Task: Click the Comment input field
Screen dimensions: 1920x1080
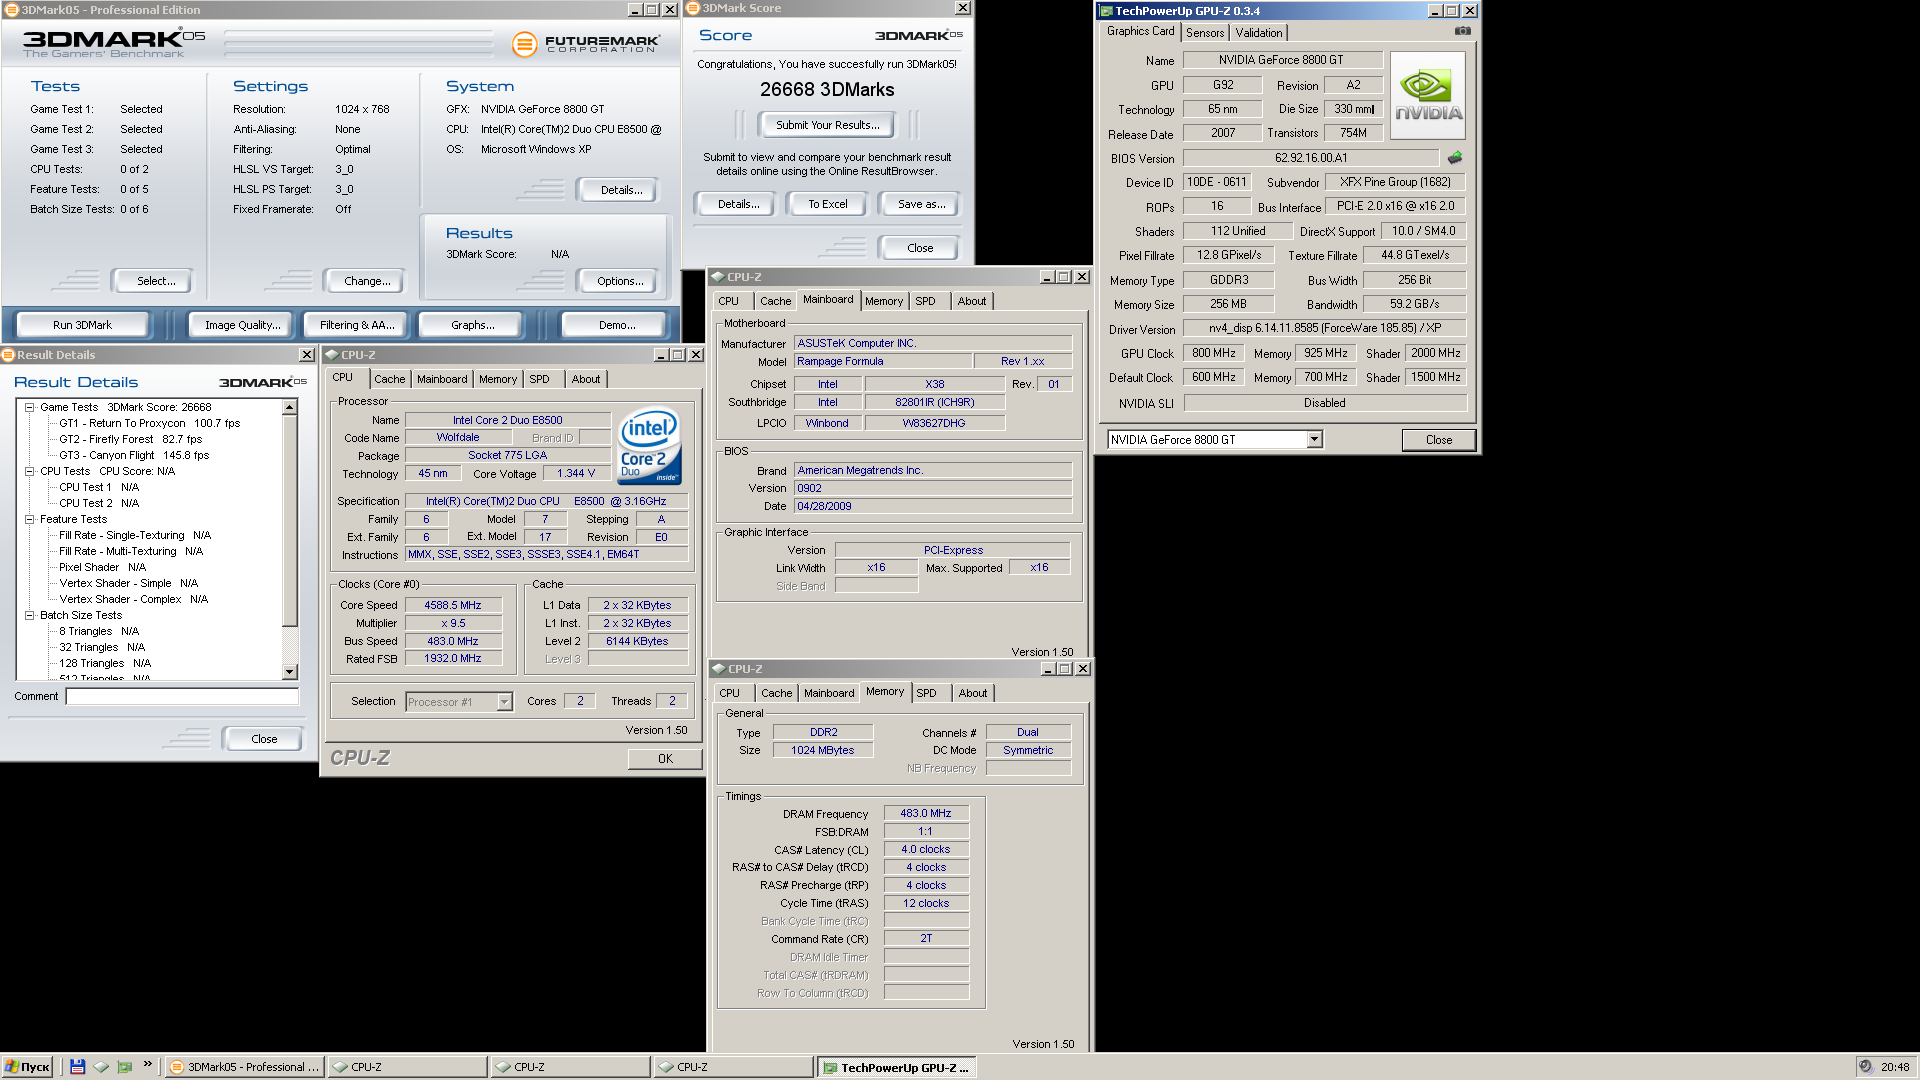Action: [182, 696]
